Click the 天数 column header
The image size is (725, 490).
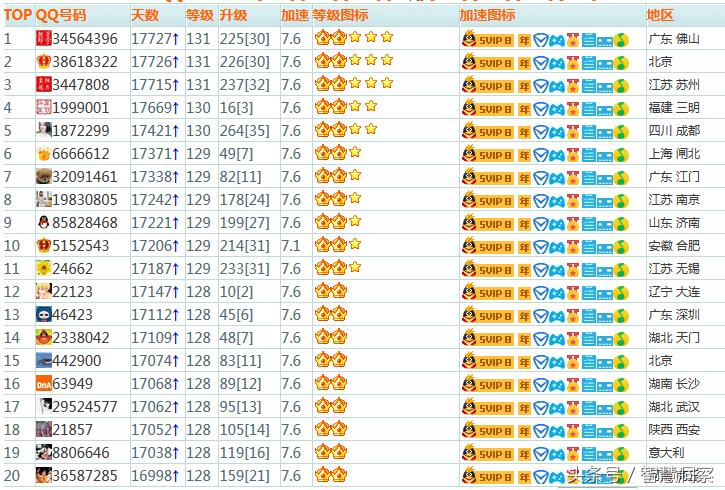145,15
